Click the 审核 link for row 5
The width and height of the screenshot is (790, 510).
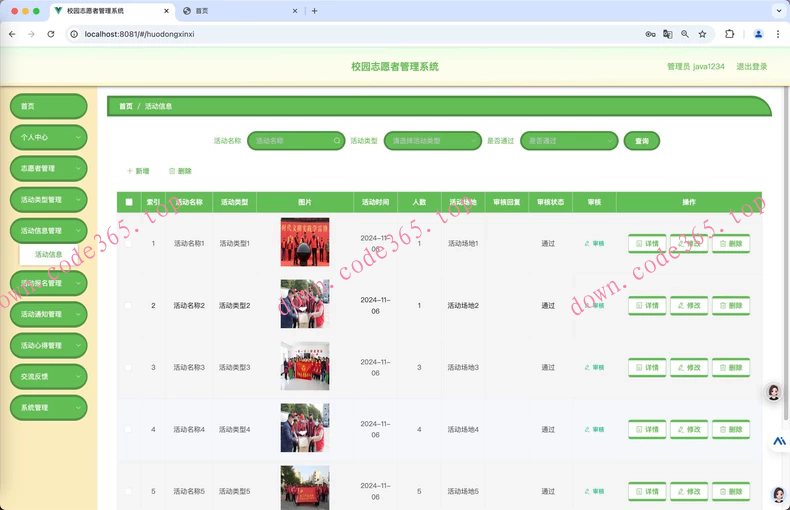[595, 491]
